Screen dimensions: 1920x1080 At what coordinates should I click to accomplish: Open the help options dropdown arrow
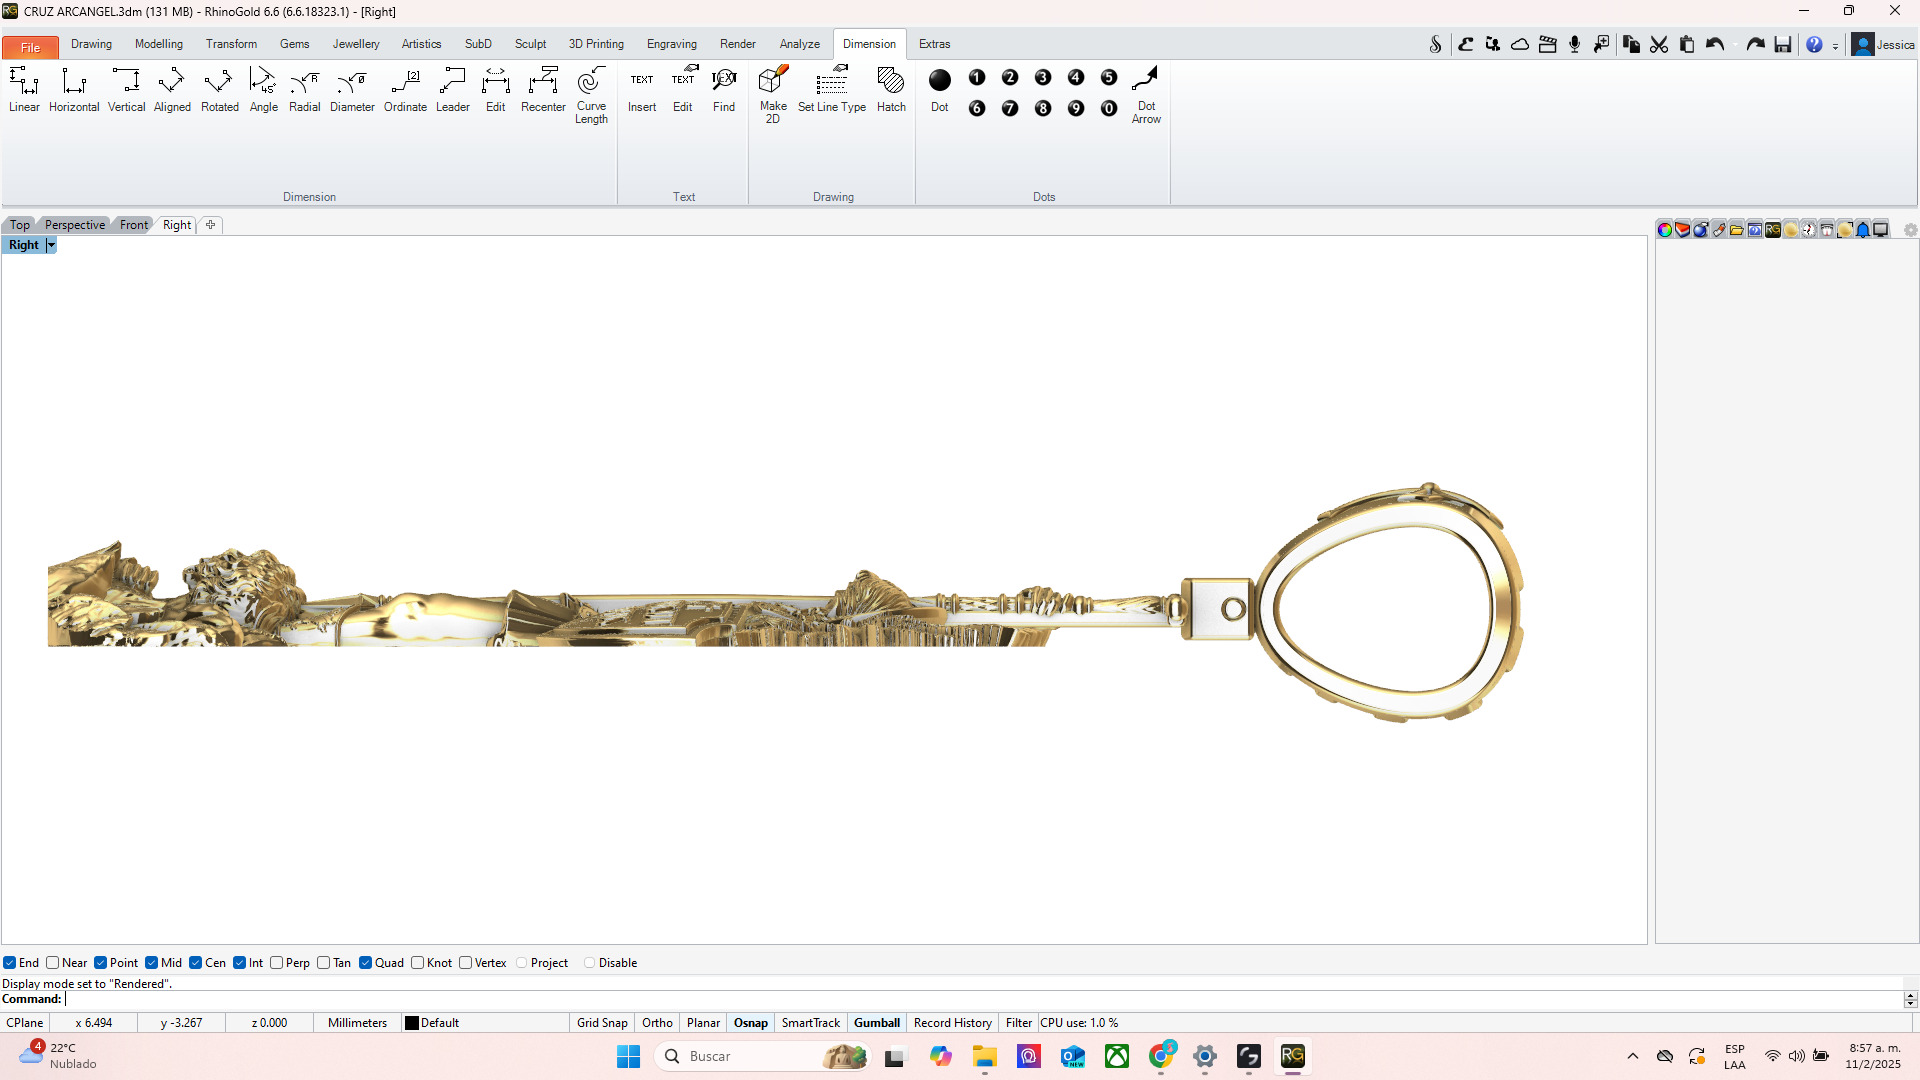pos(1835,46)
